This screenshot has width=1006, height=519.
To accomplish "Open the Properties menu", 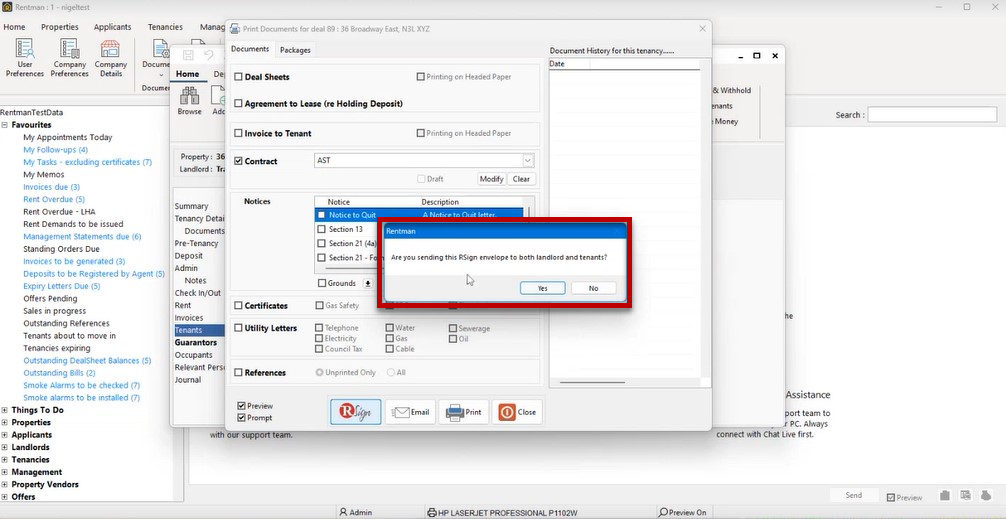I will coord(60,27).
